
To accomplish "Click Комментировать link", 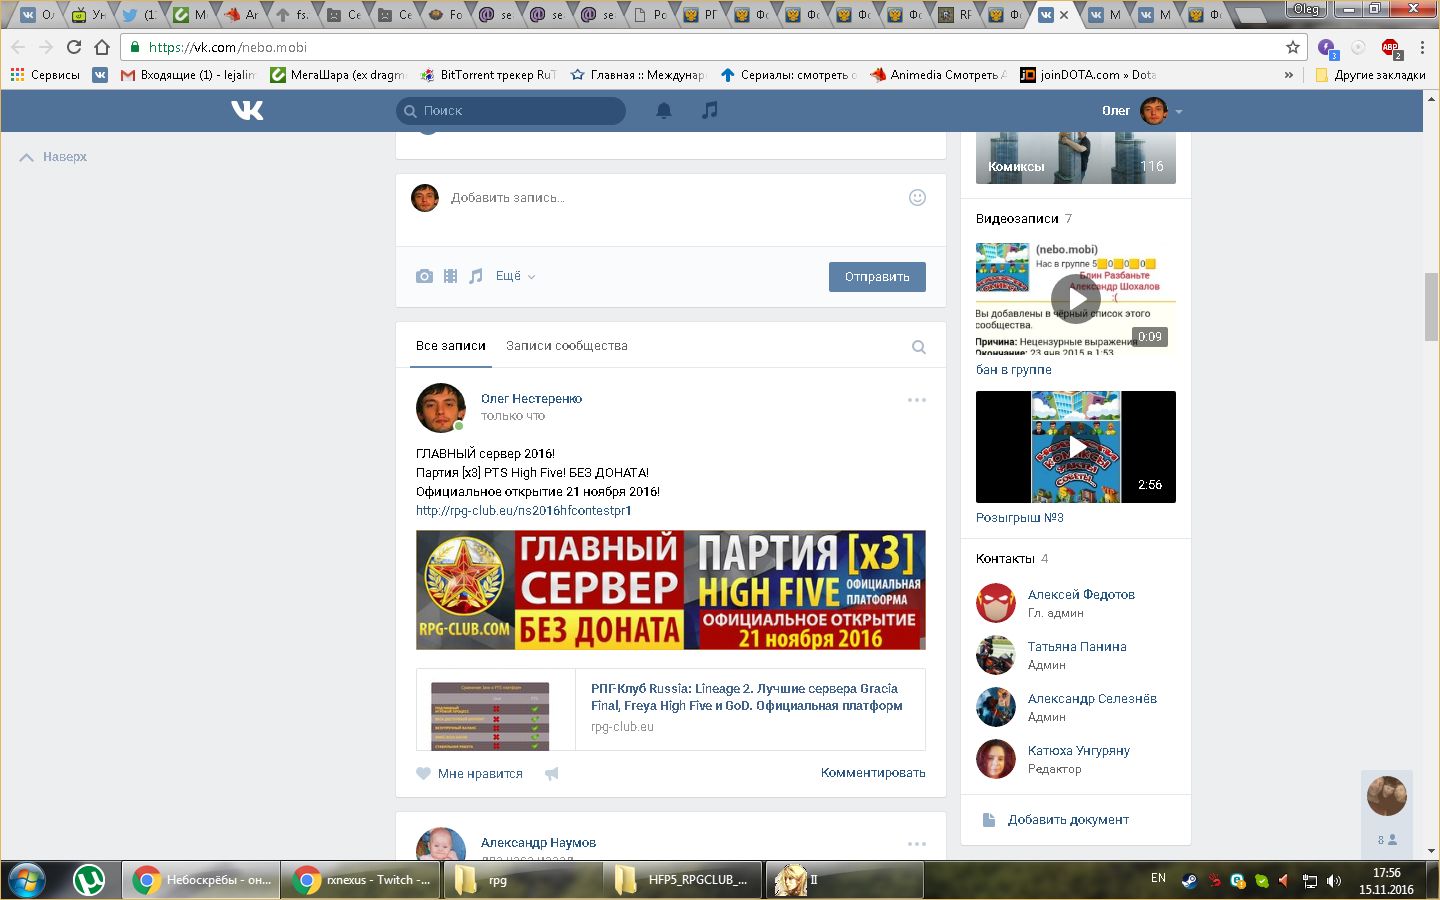I will [873, 773].
